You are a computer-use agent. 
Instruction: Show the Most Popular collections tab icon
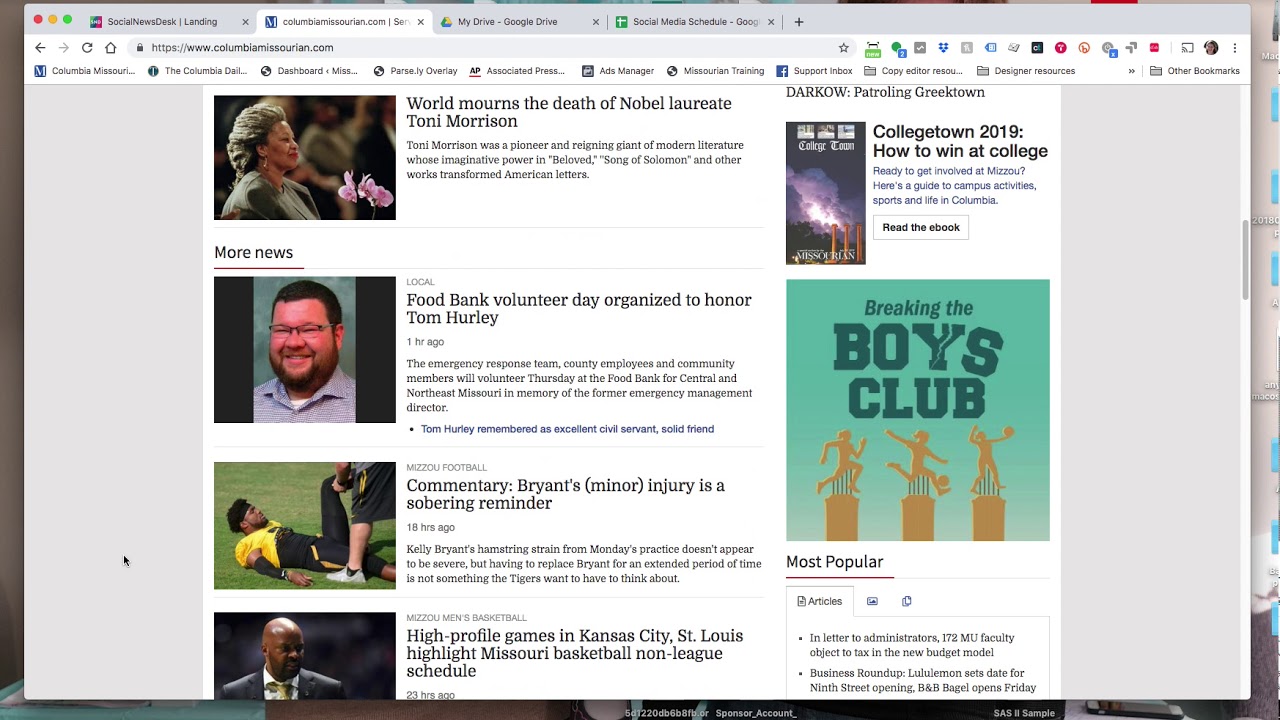(x=907, y=601)
